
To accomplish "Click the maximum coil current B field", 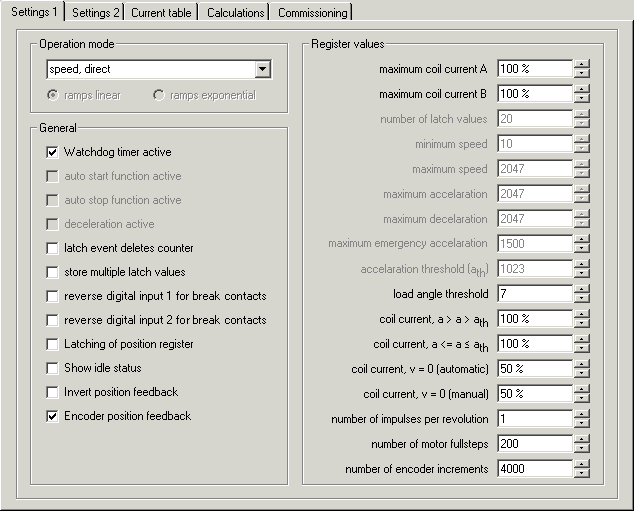I will 535,94.
